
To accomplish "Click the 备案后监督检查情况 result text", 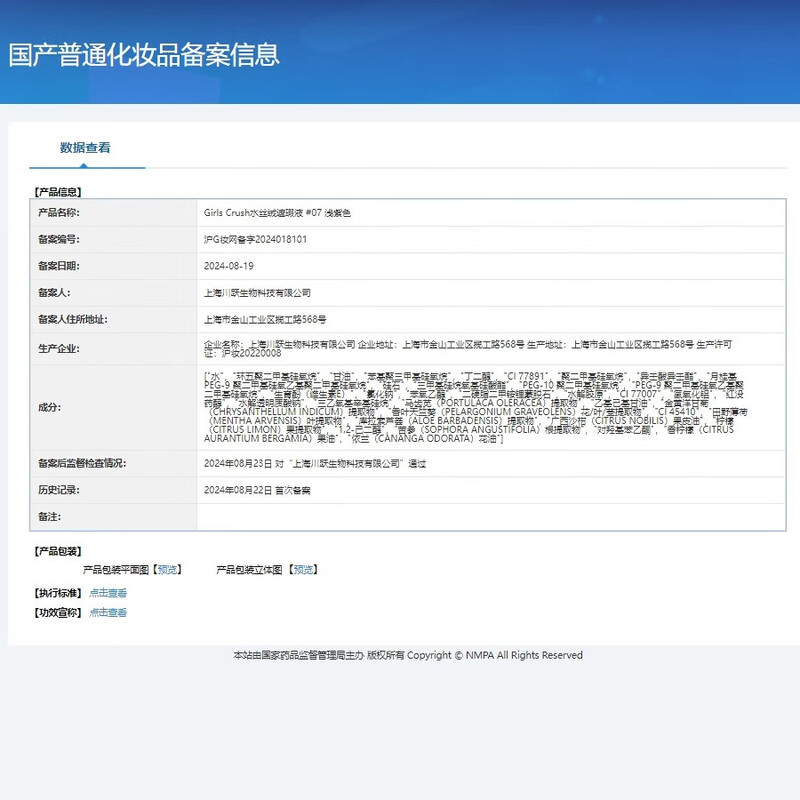I will click(314, 464).
